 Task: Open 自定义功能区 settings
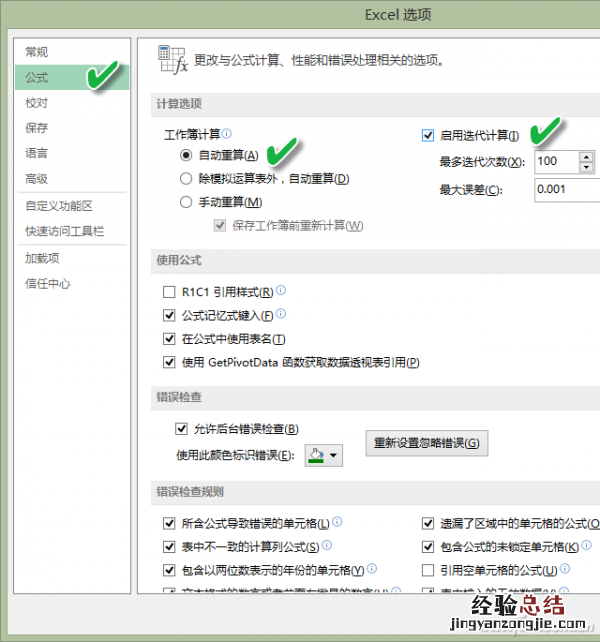click(x=72, y=206)
